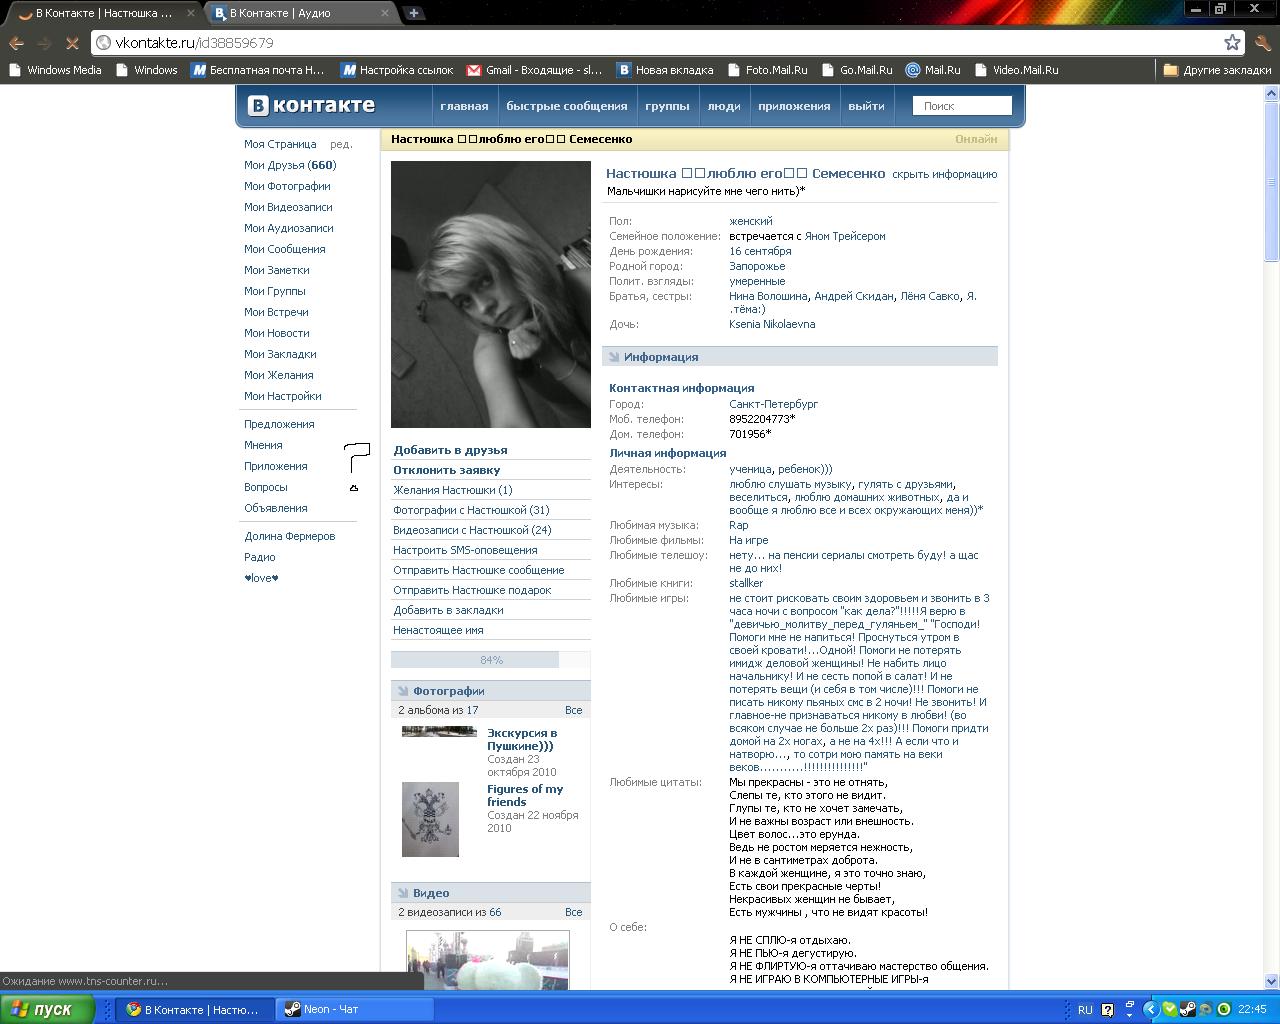
Task: Hide info via 'скрыть информацию' link
Action: click(944, 174)
